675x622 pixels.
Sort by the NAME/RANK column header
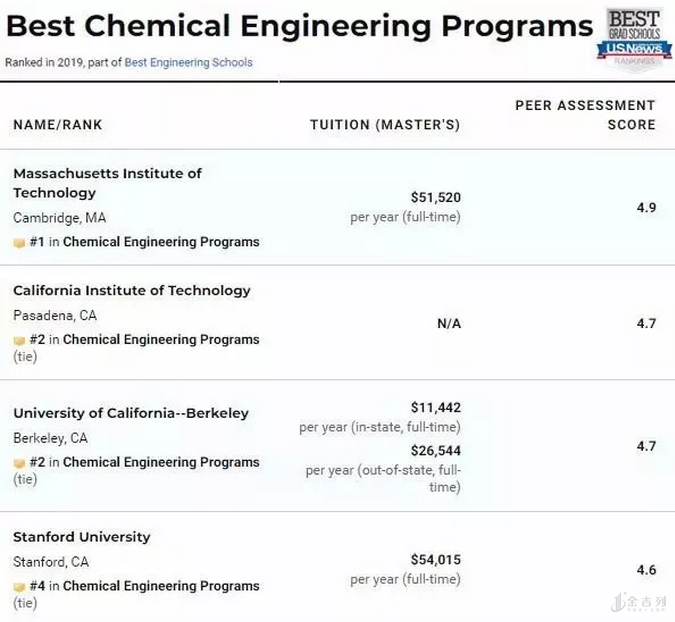[x=58, y=125]
